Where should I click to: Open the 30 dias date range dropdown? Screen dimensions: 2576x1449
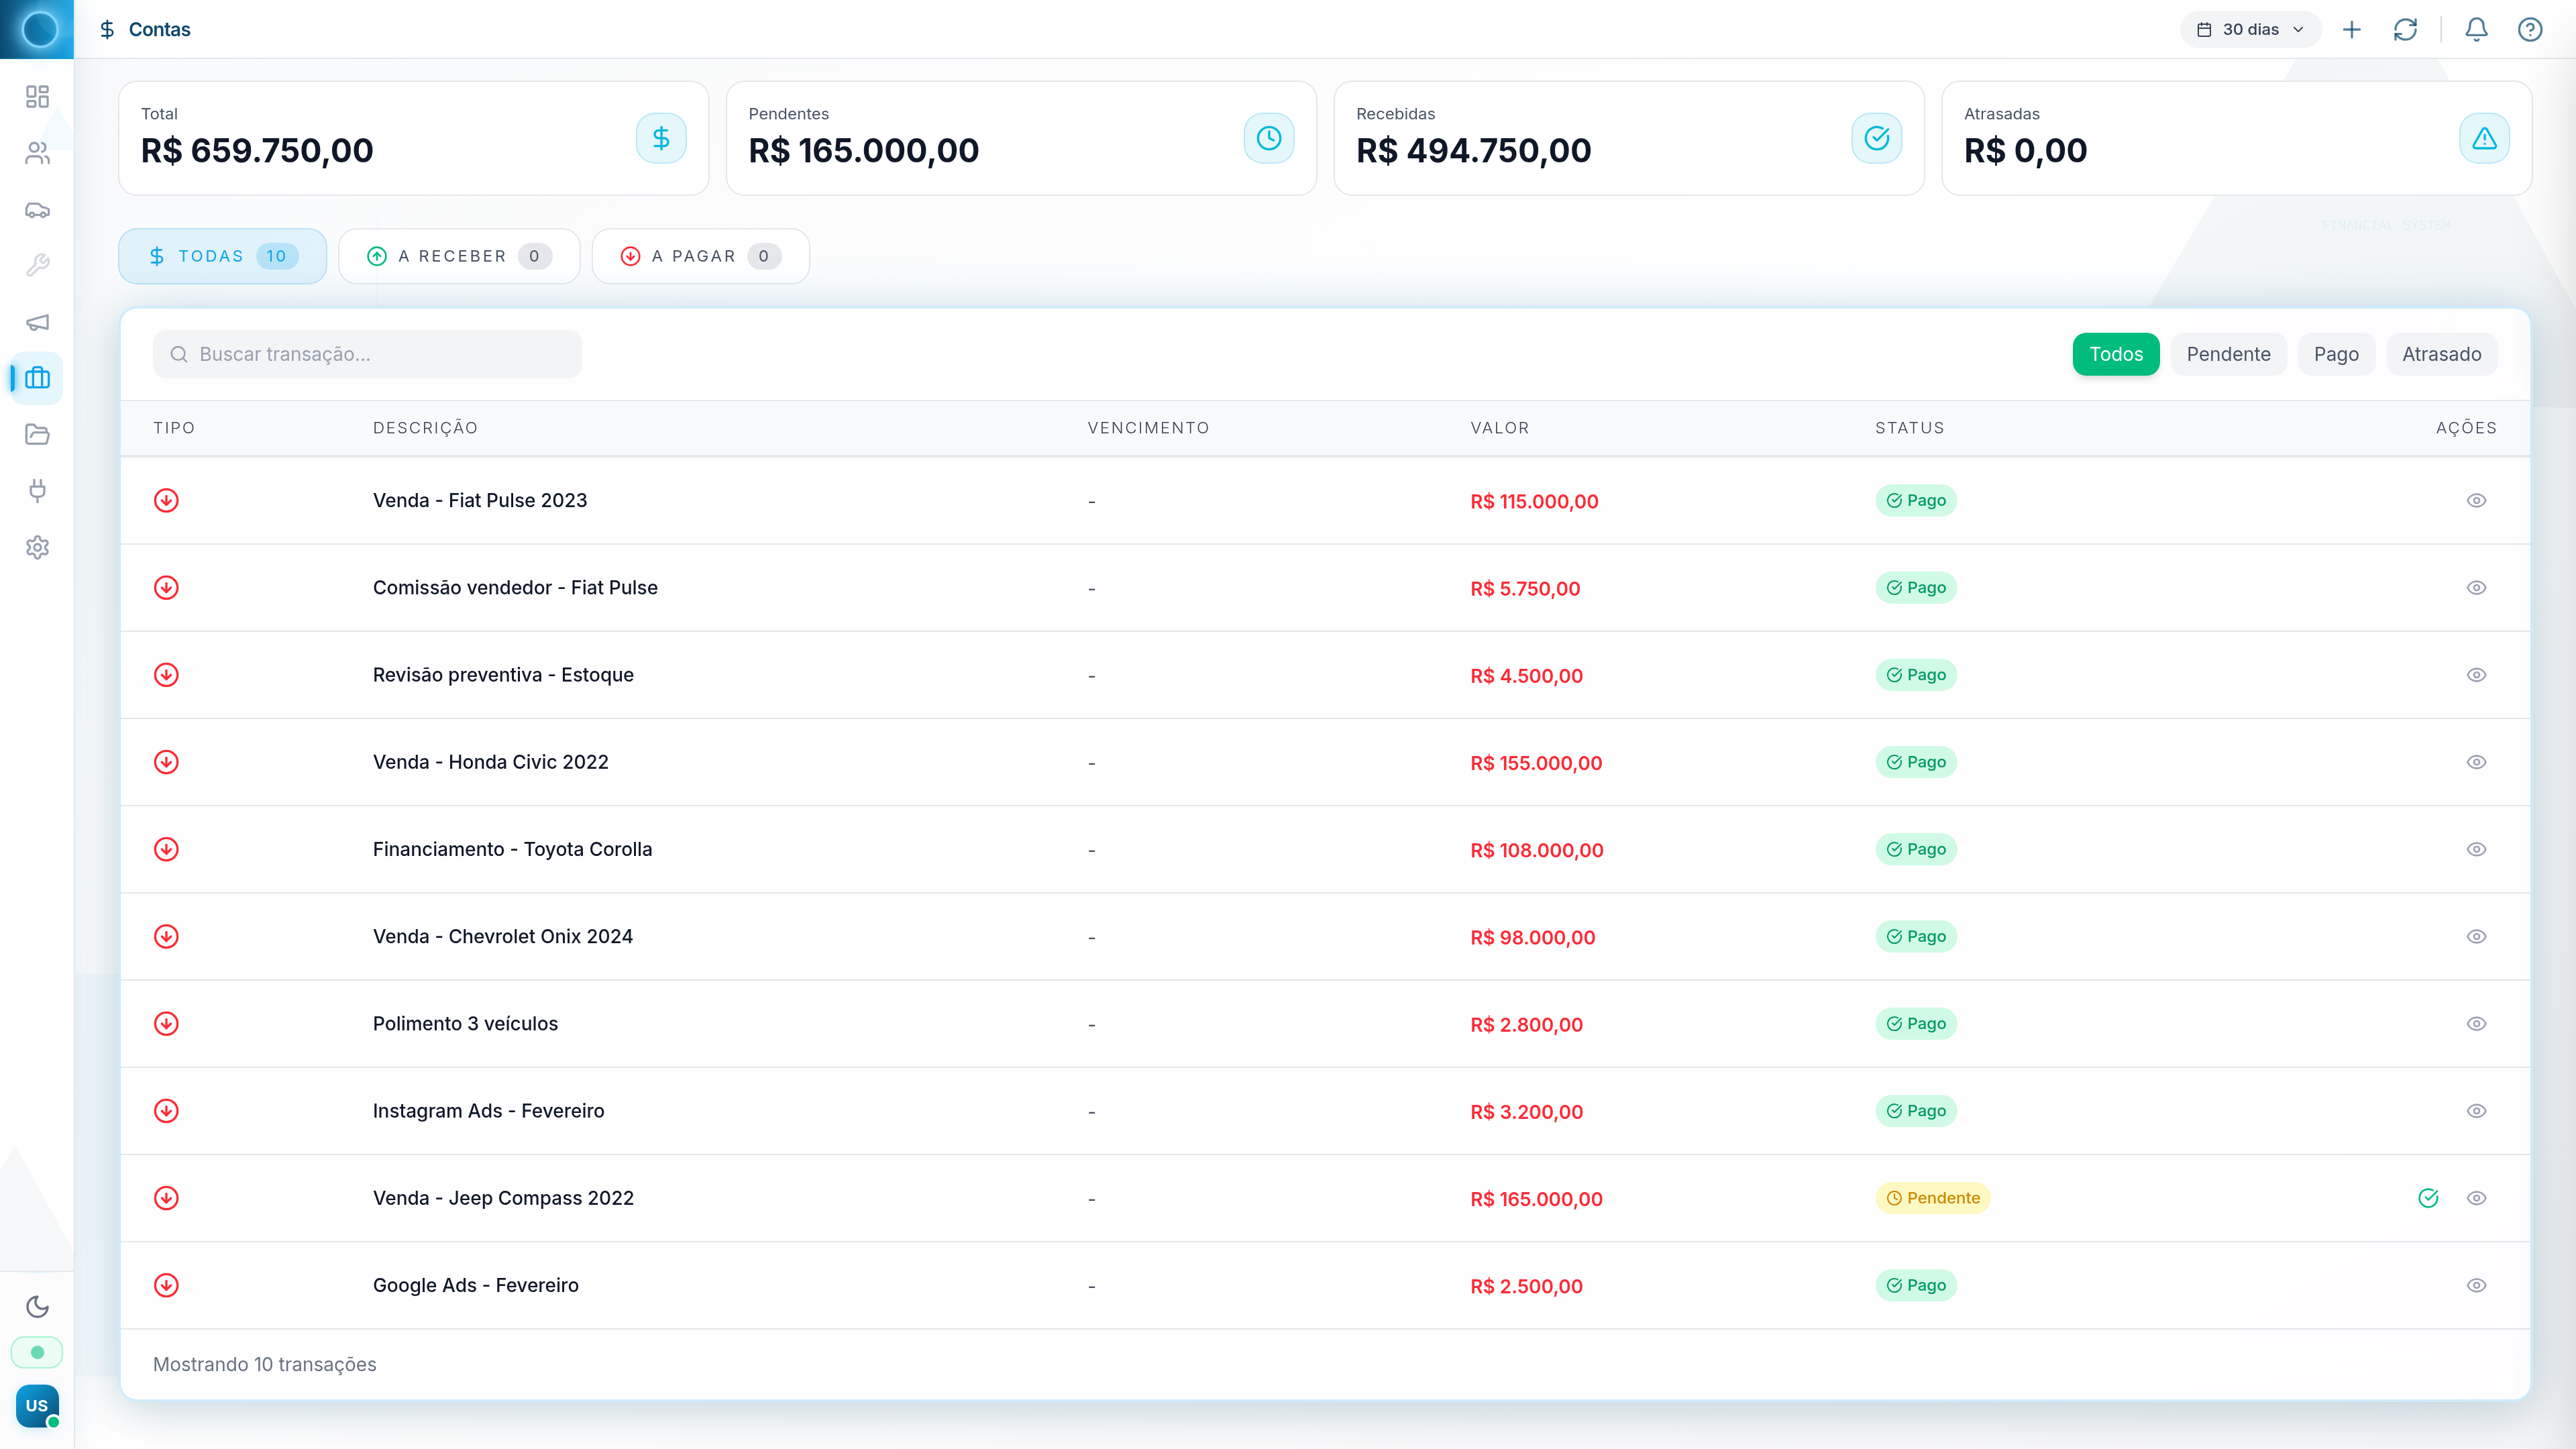(x=2249, y=29)
